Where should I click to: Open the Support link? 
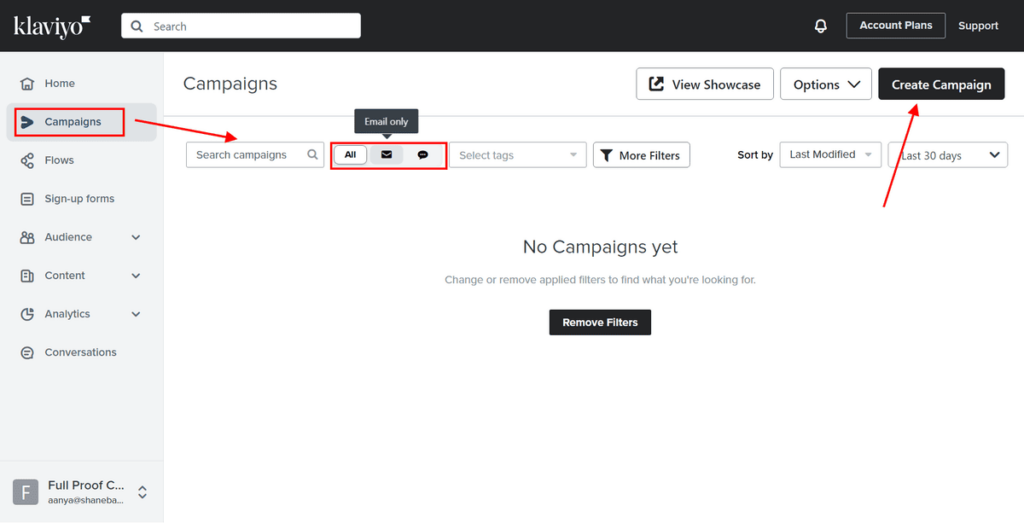tap(978, 26)
